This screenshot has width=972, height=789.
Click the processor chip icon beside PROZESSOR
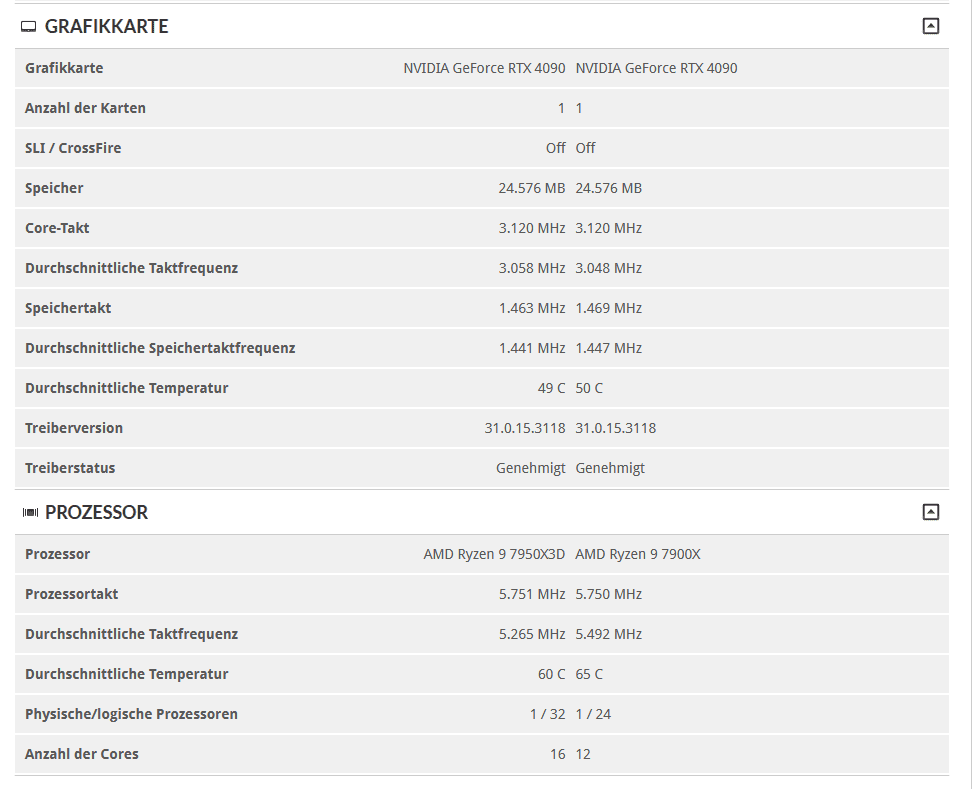click(x=30, y=513)
